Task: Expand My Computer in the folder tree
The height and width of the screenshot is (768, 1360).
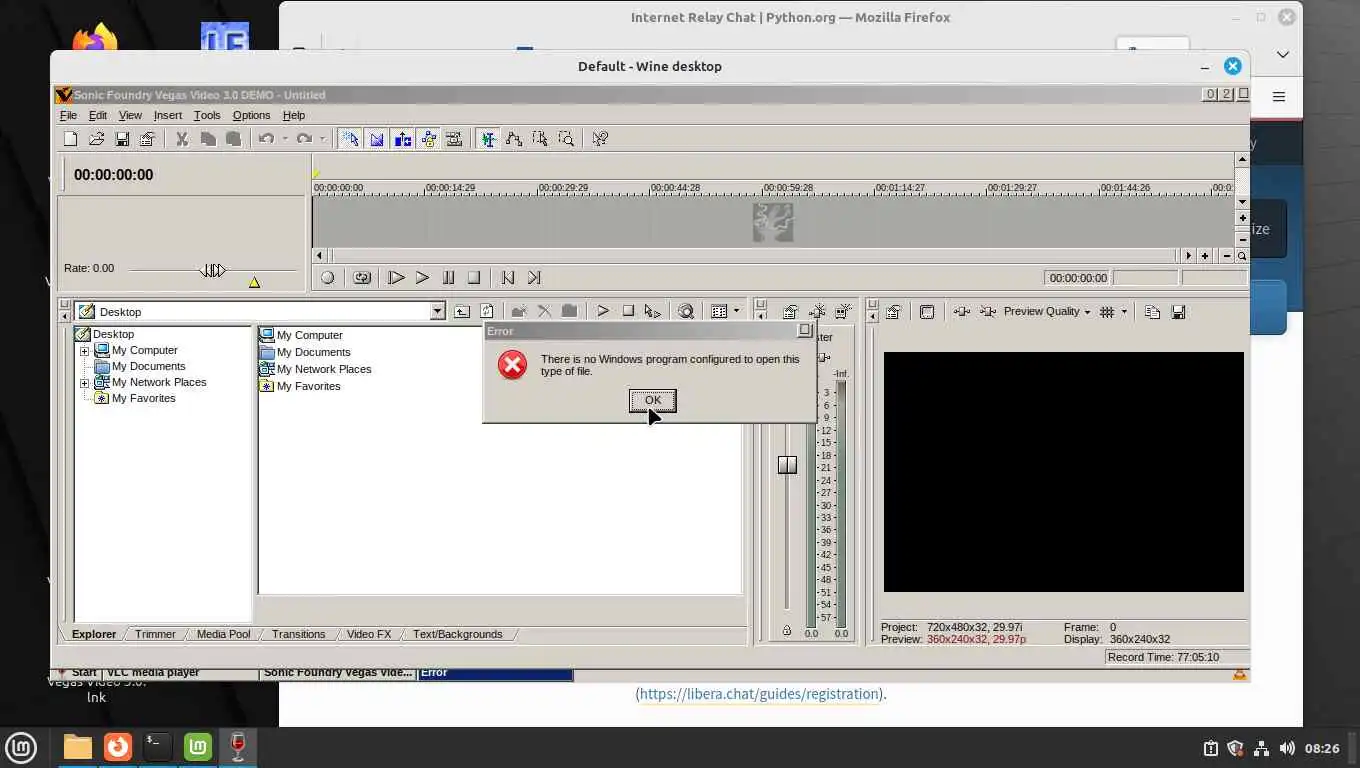Action: (85, 351)
